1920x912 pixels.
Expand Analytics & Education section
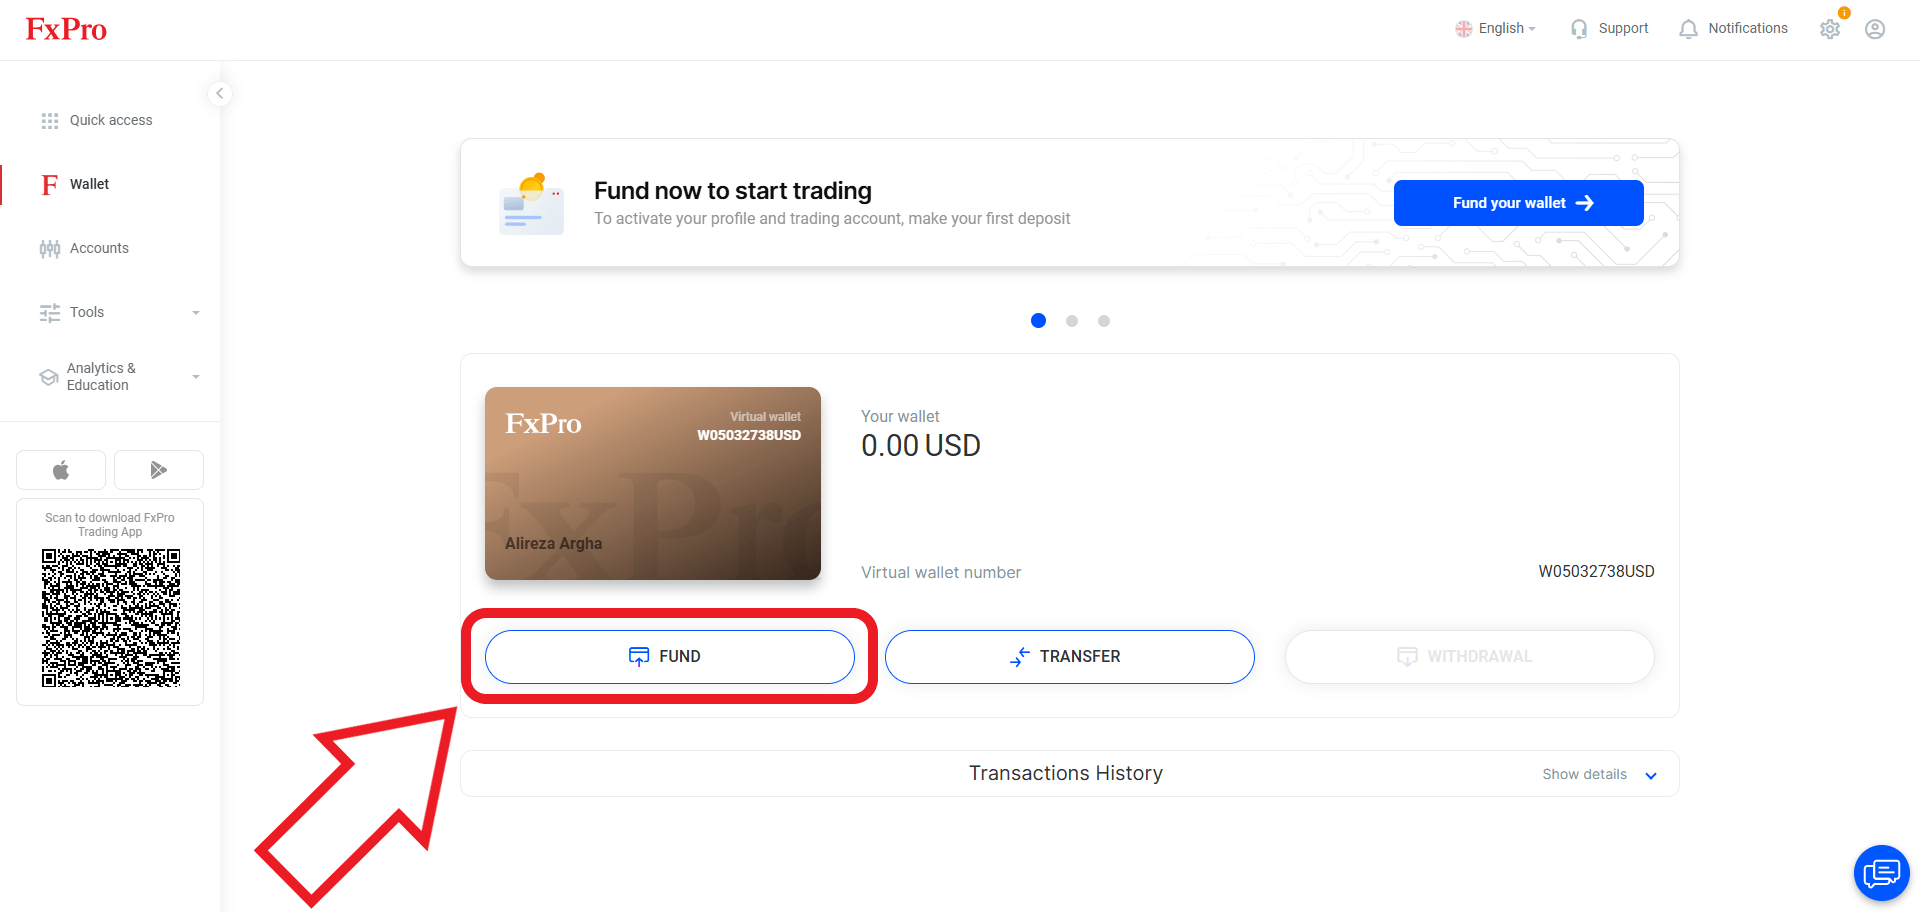(120, 376)
